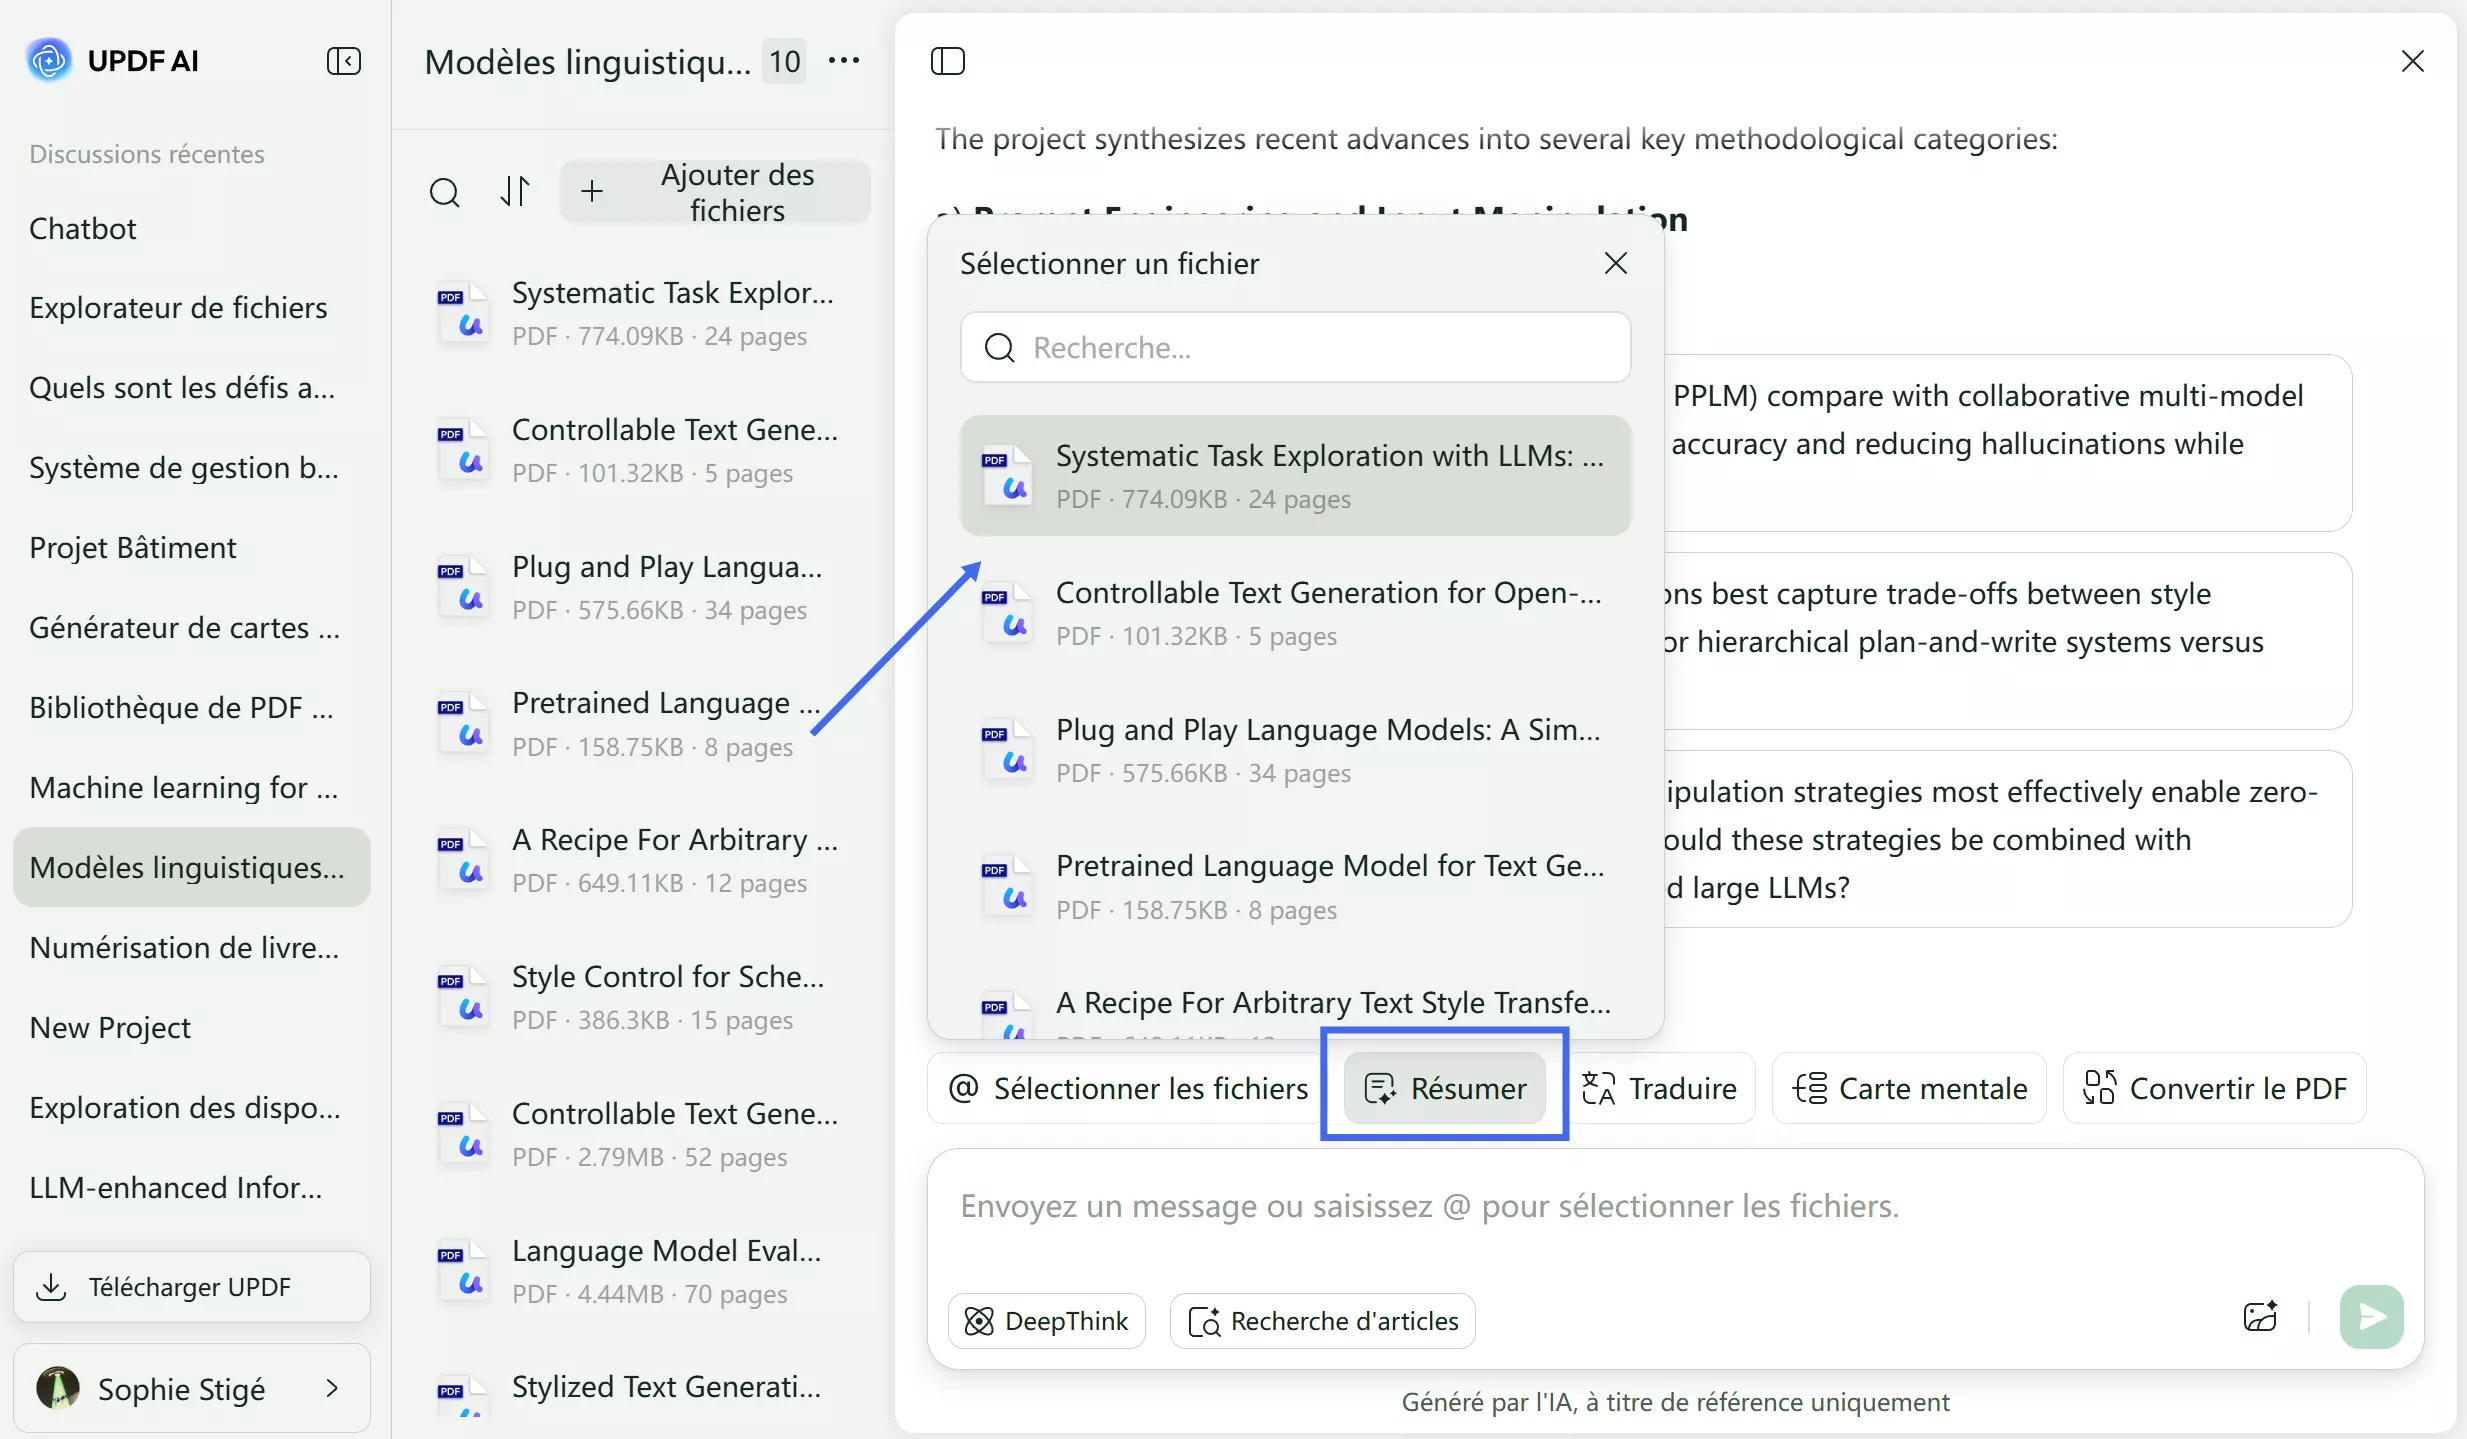Click the Carte mentale button
The width and height of the screenshot is (2467, 1439).
click(1909, 1088)
